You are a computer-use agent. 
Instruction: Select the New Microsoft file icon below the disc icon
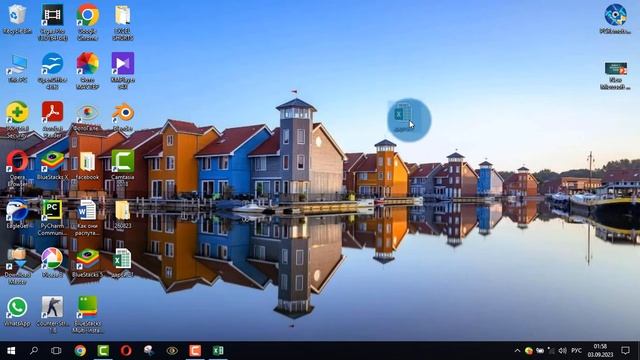click(x=616, y=75)
